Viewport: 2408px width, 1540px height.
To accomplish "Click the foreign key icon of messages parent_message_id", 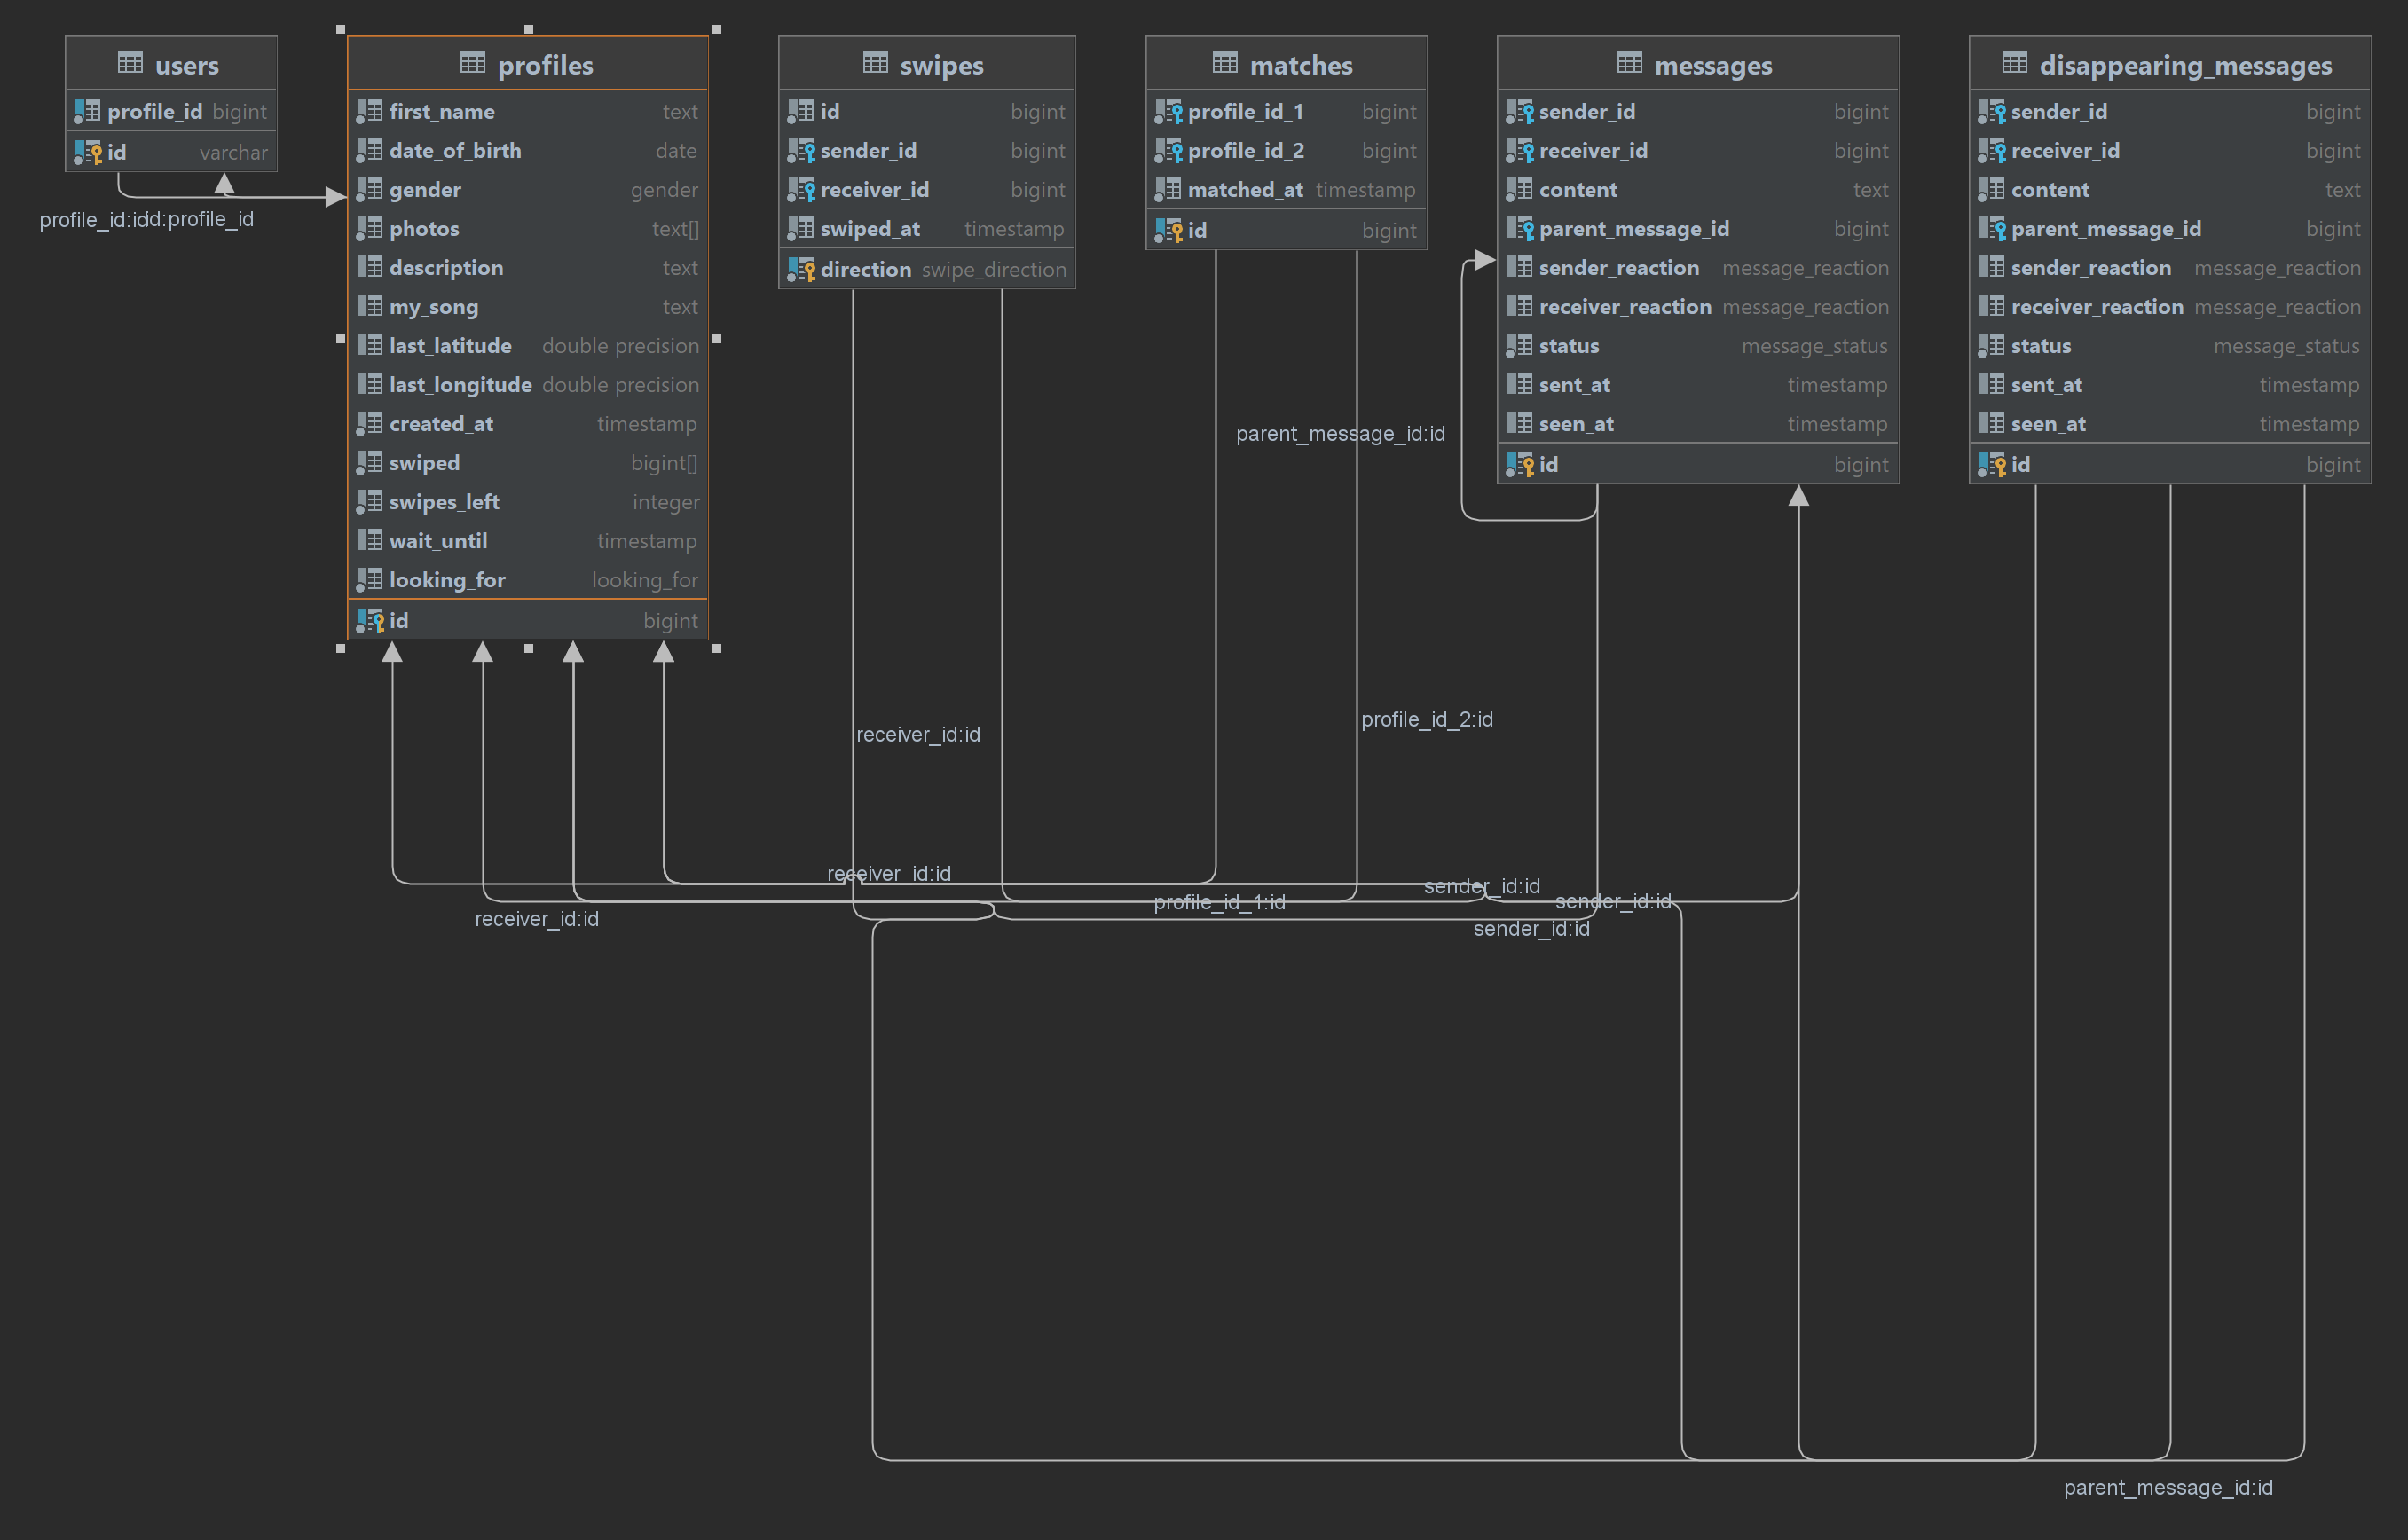I will coord(1520,229).
